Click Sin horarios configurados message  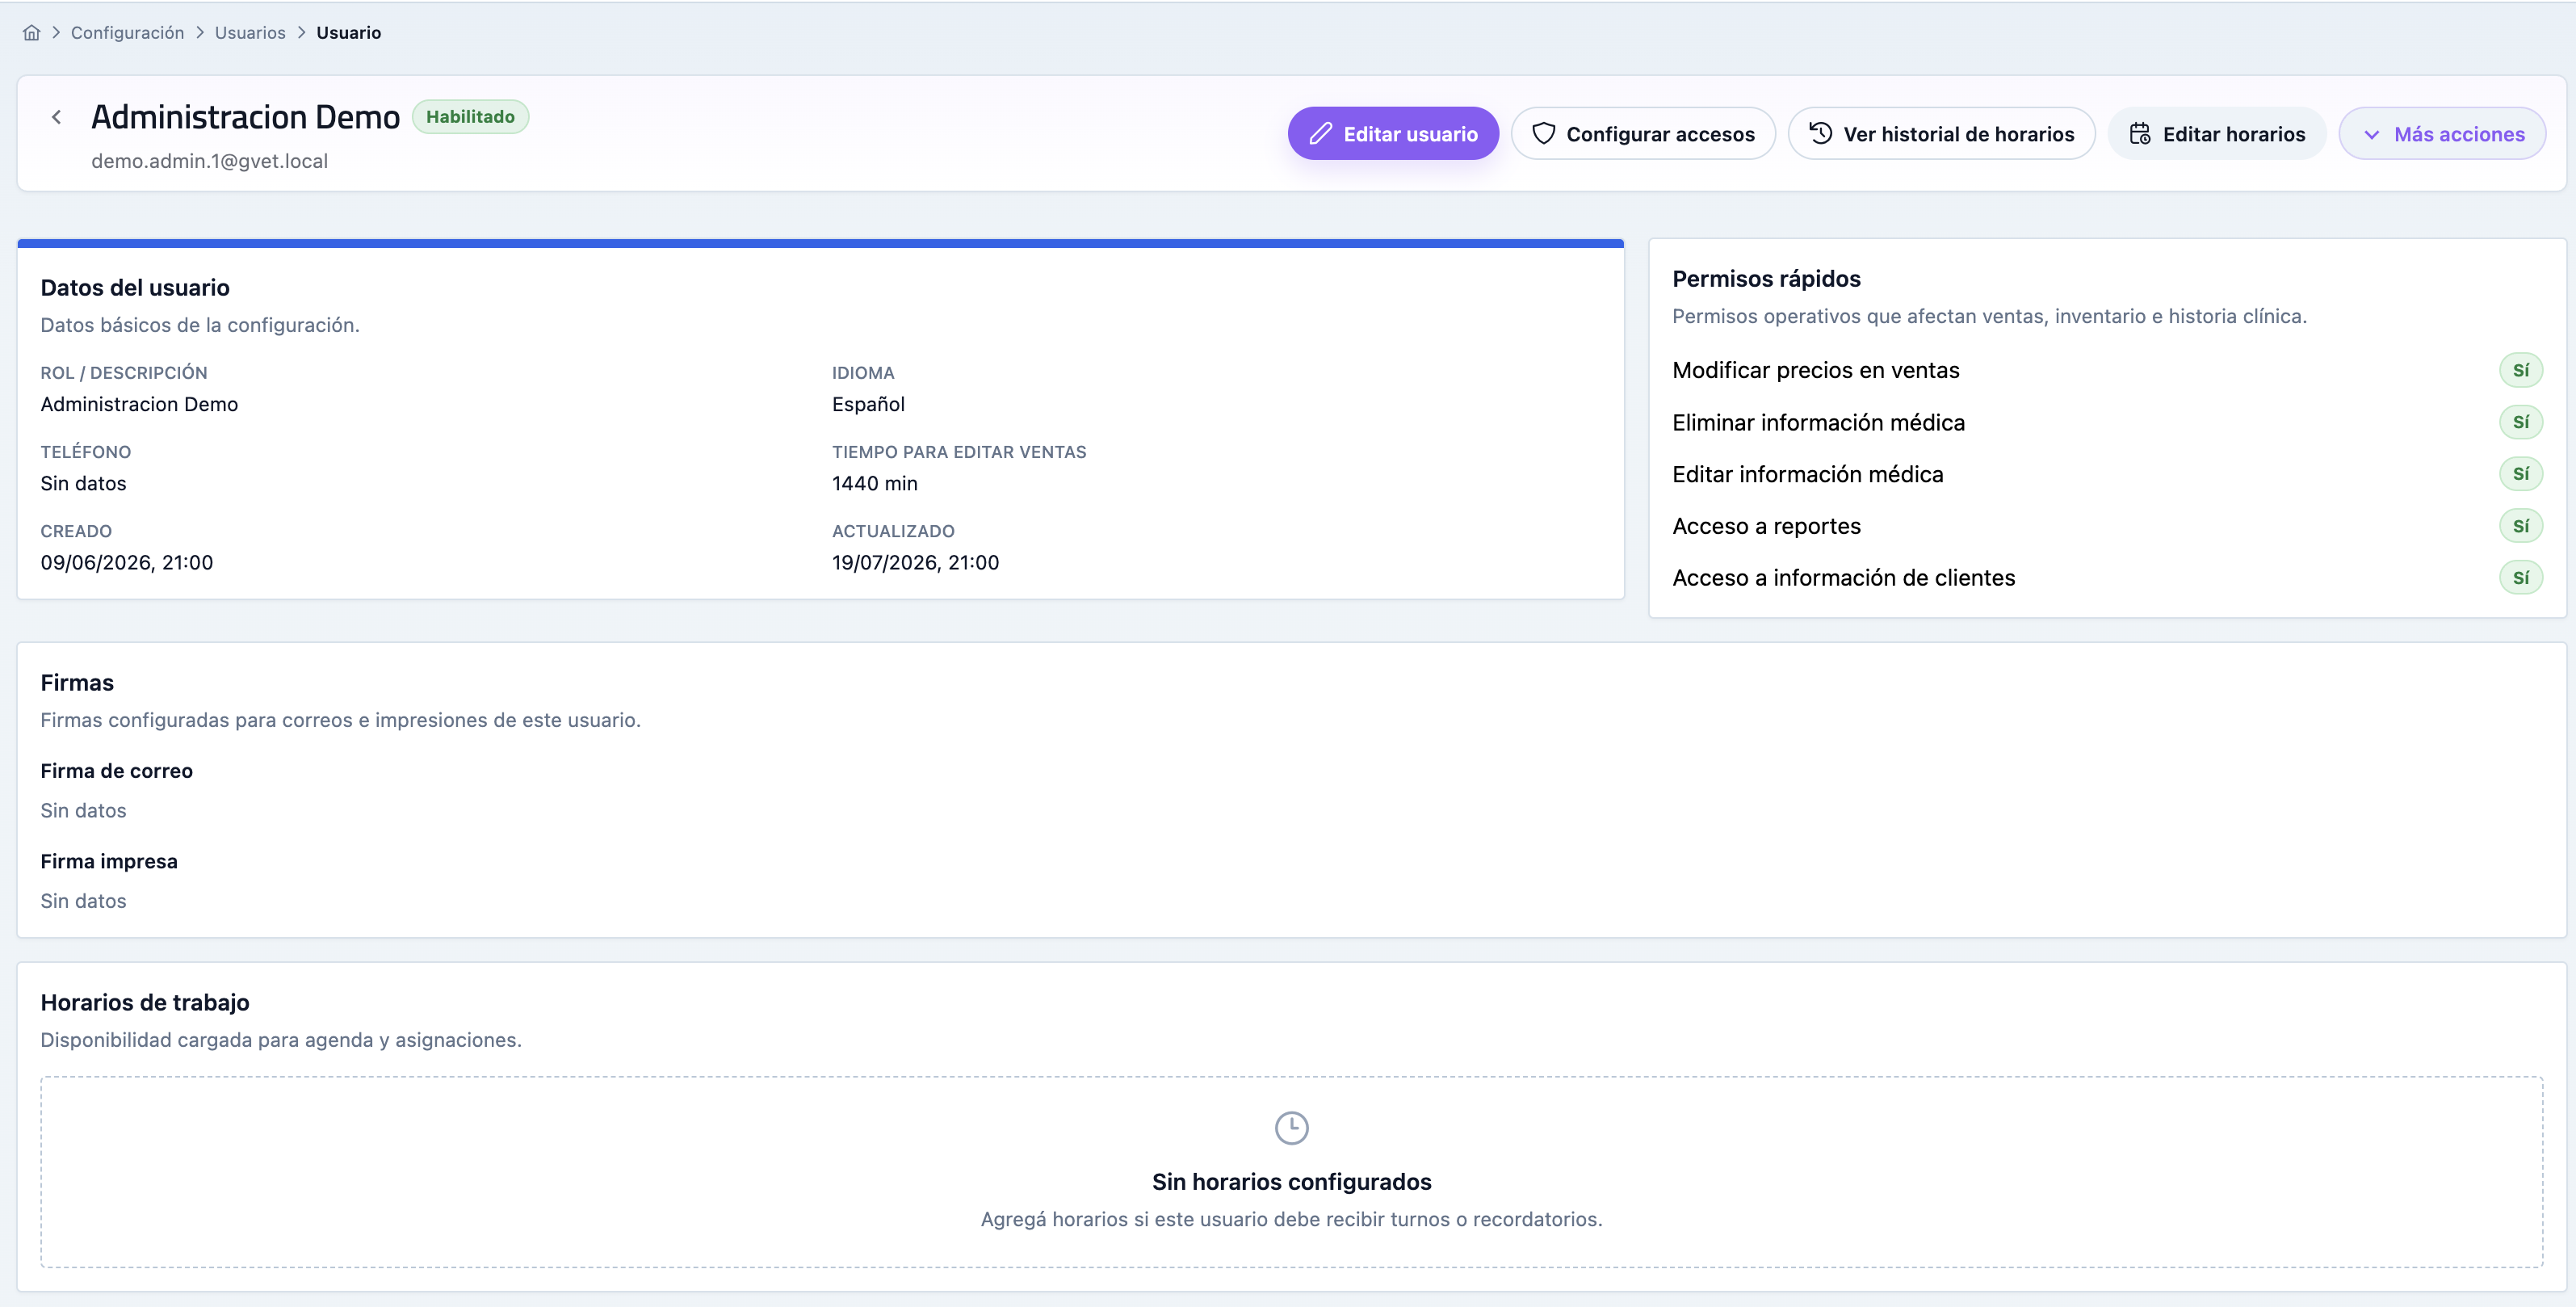pyautogui.click(x=1292, y=1182)
